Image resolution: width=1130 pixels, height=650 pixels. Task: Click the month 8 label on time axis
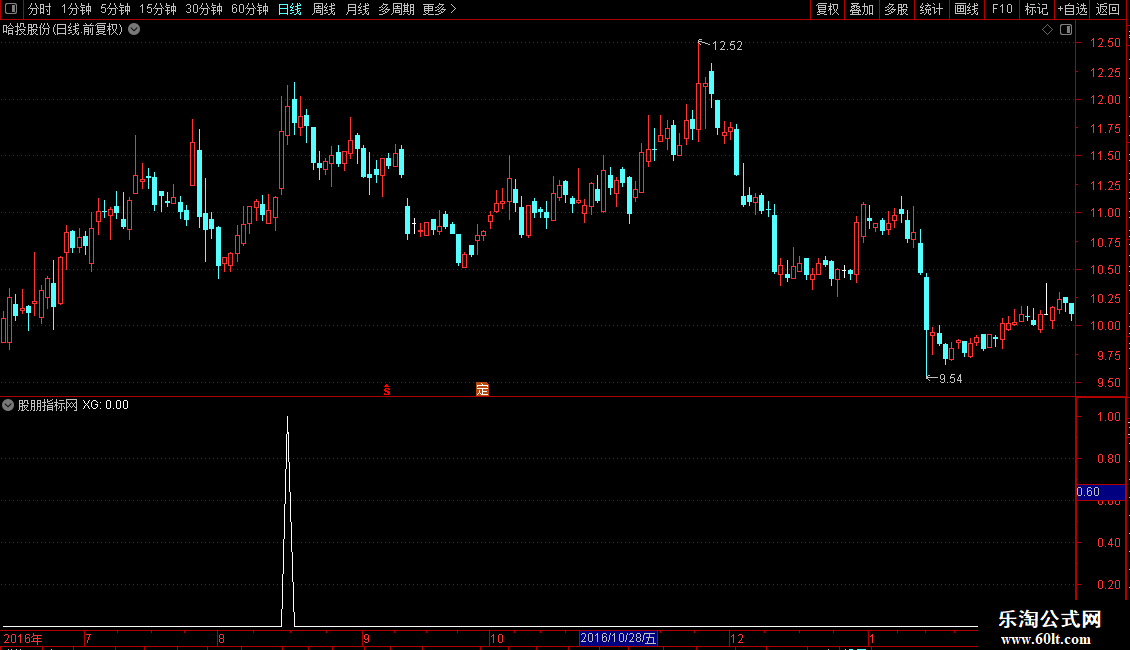click(x=221, y=639)
